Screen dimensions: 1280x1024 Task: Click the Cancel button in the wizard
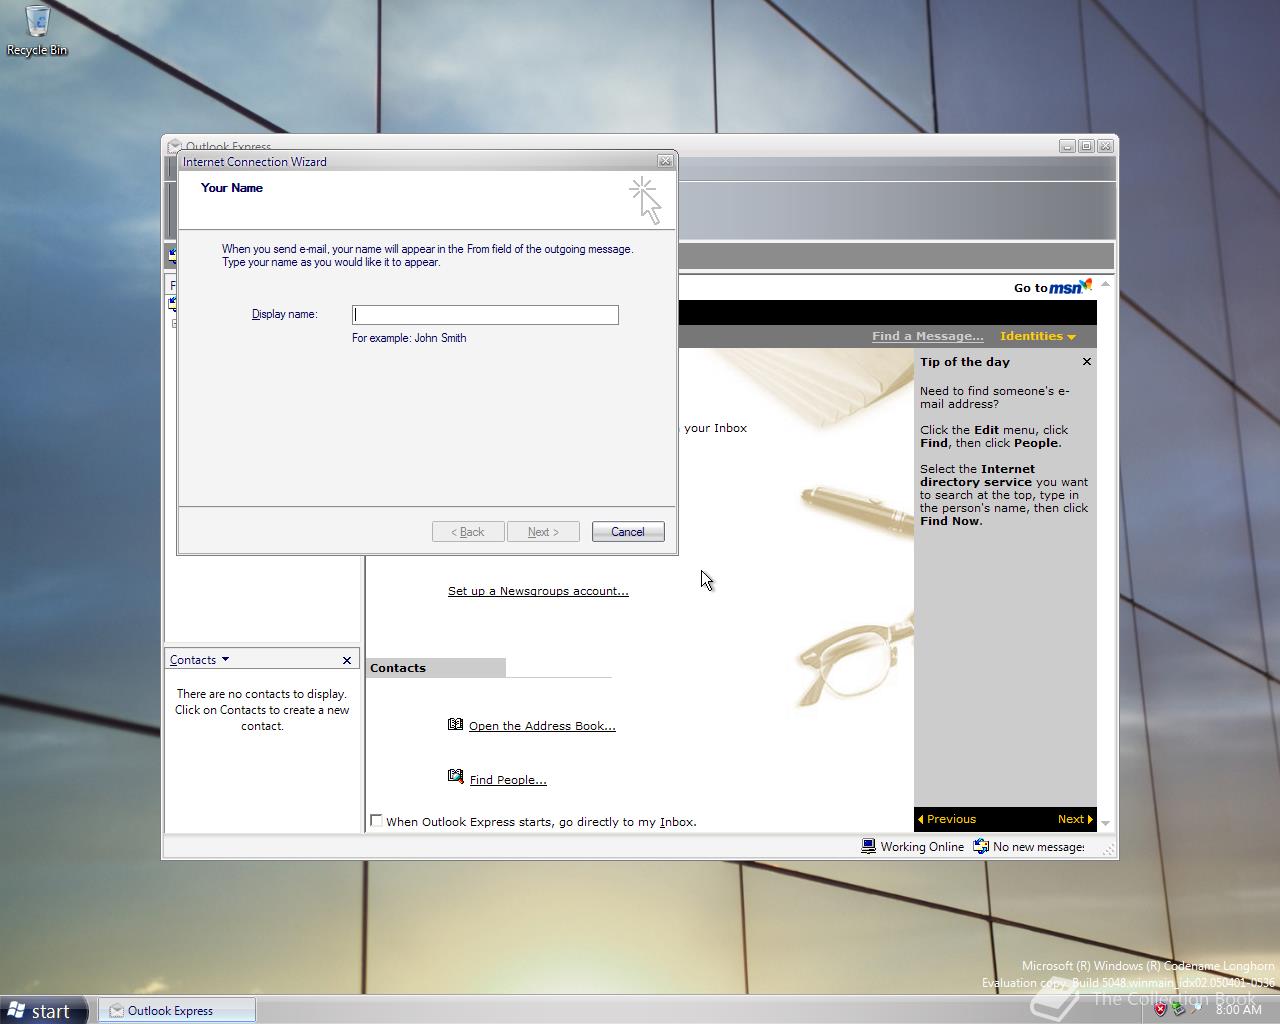pyautogui.click(x=628, y=532)
